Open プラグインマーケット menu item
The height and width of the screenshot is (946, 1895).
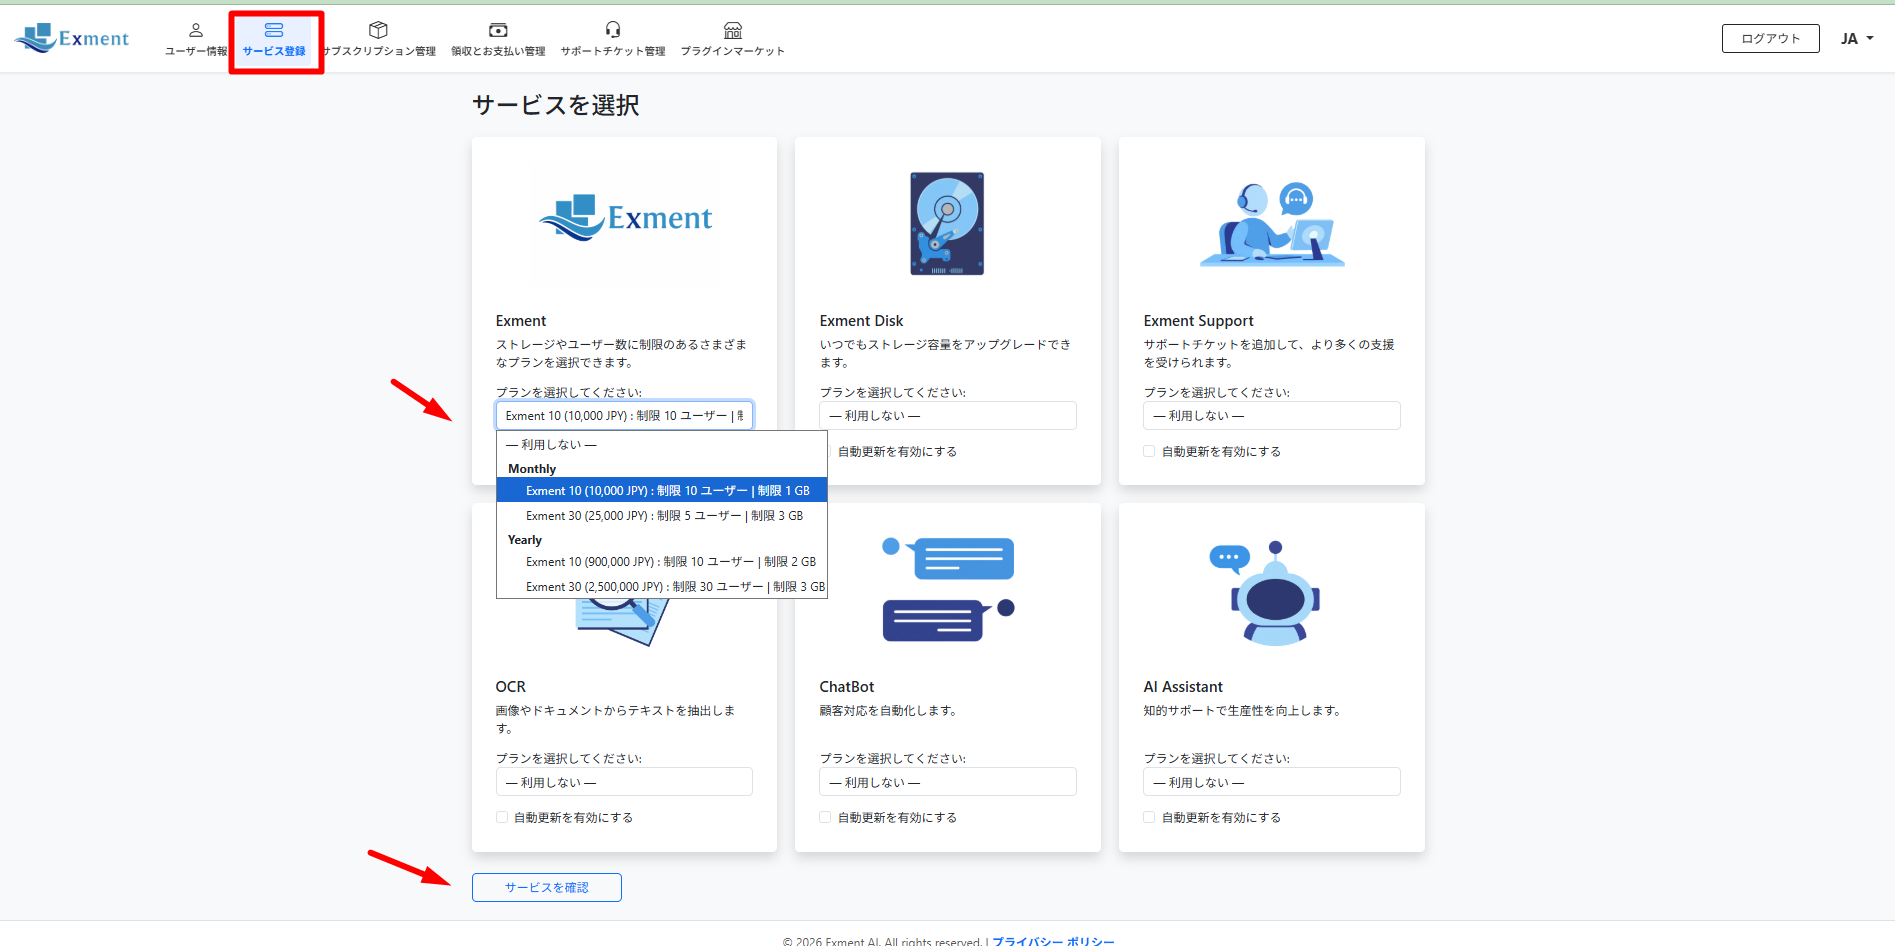pyautogui.click(x=733, y=40)
